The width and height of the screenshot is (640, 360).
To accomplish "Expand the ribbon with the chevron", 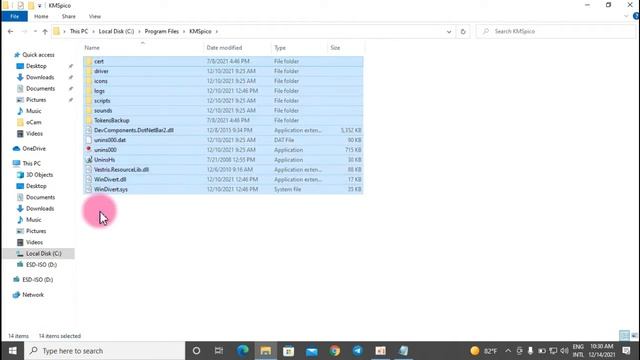I will tap(626, 16).
